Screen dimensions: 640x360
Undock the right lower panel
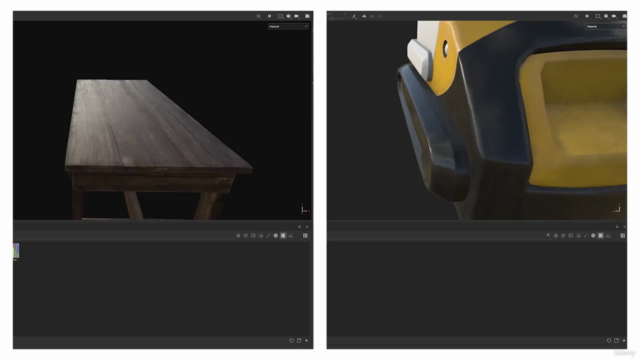coord(617,227)
